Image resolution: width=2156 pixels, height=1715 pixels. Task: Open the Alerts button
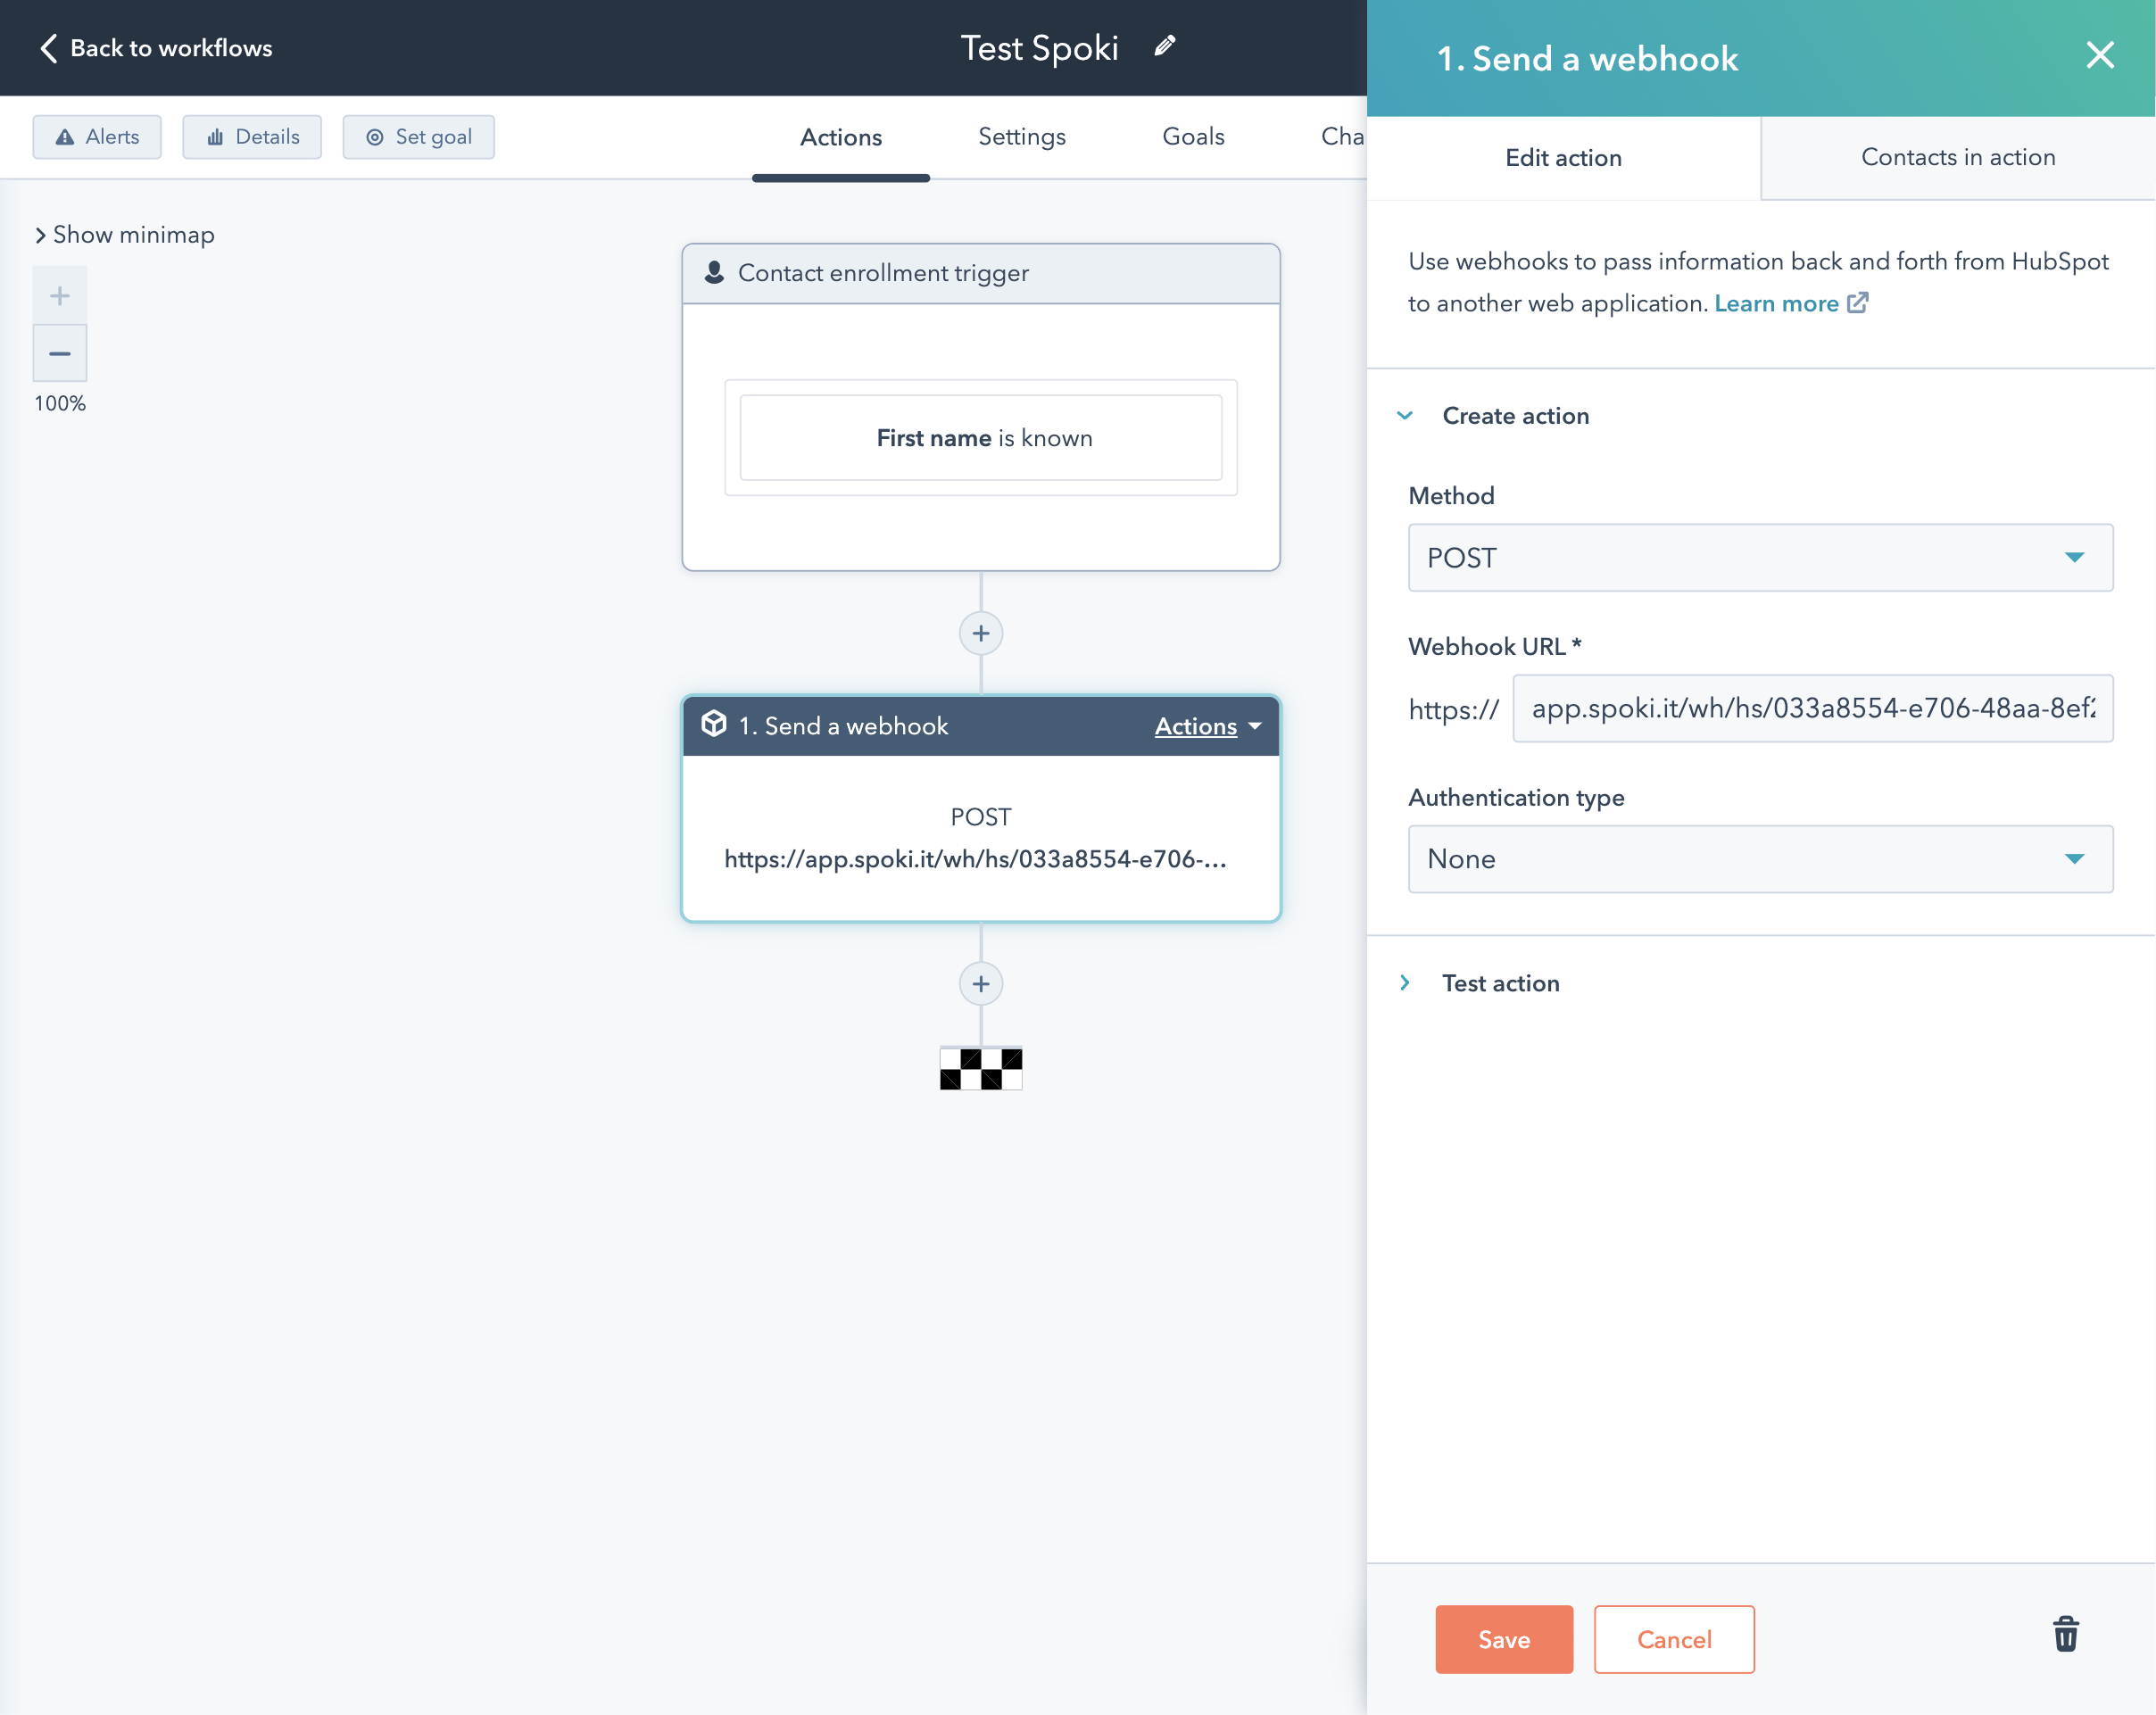pyautogui.click(x=97, y=137)
